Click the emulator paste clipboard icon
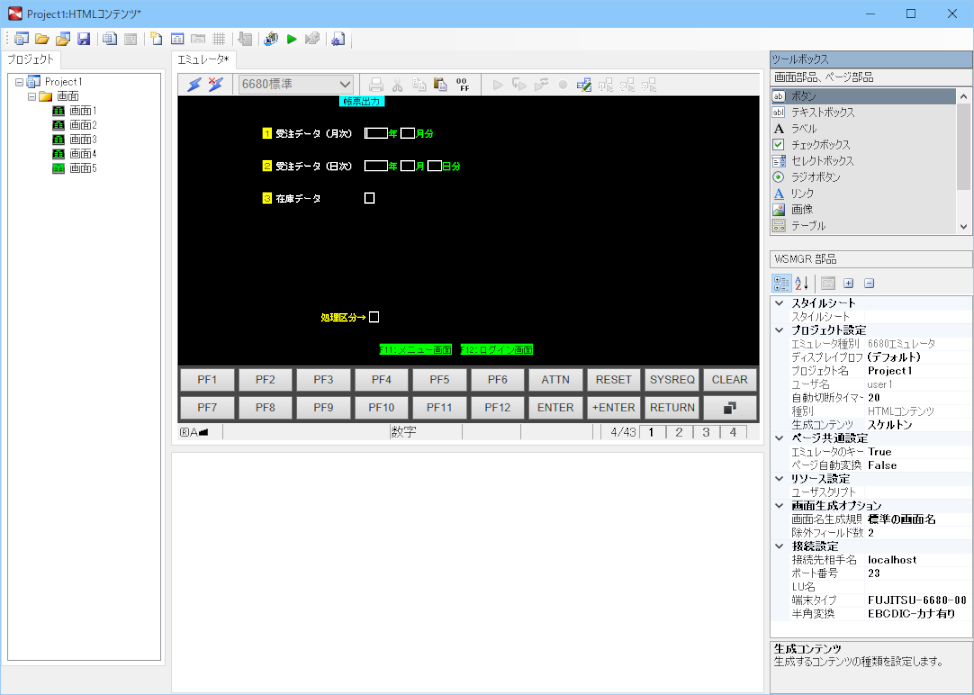The height and width of the screenshot is (695, 974). (x=440, y=84)
